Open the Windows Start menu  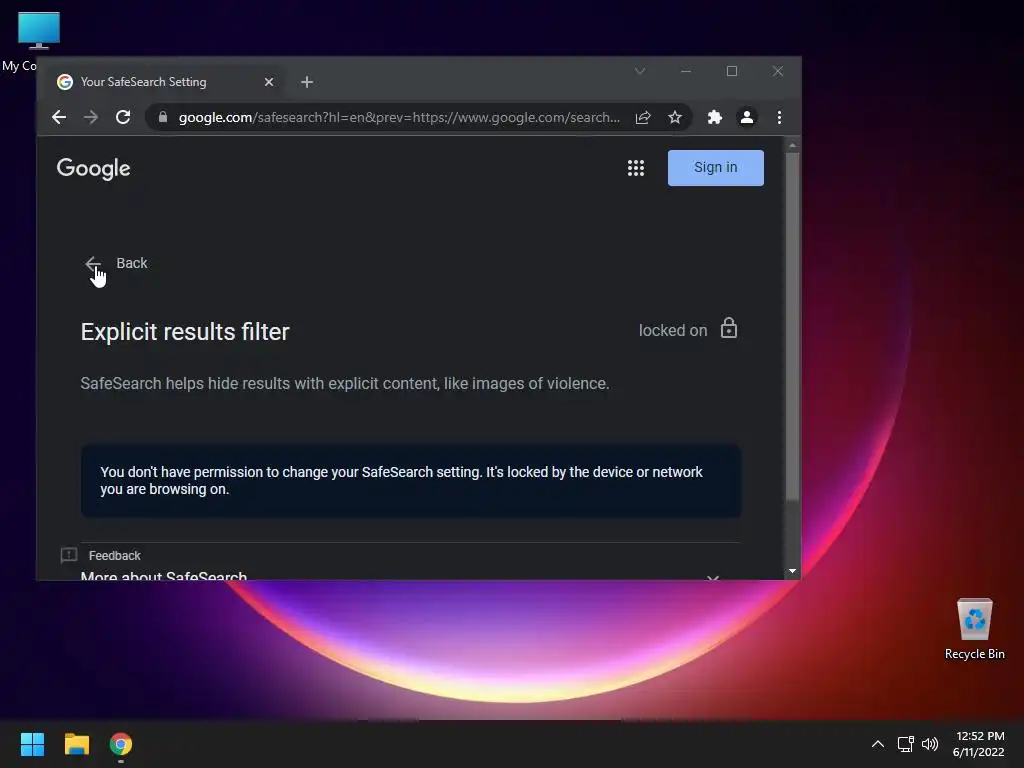tap(32, 744)
